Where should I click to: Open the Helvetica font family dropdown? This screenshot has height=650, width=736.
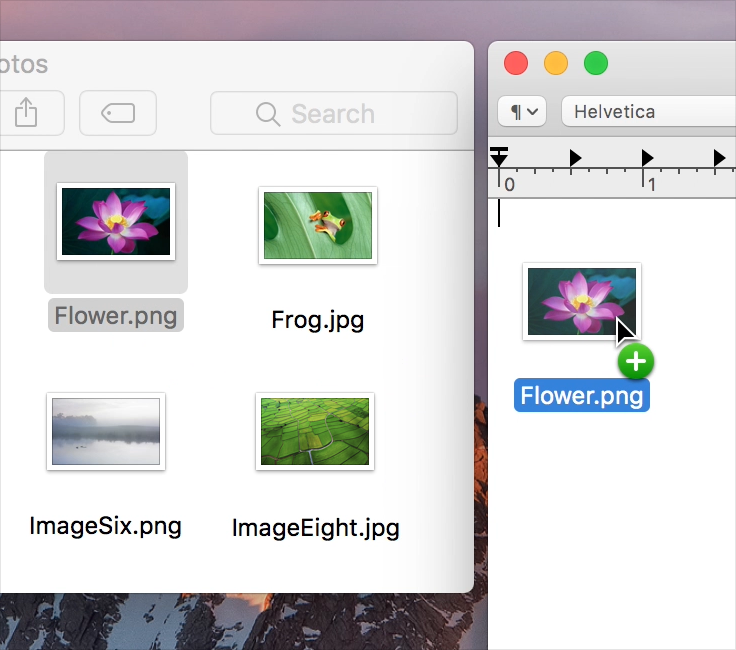pyautogui.click(x=649, y=112)
